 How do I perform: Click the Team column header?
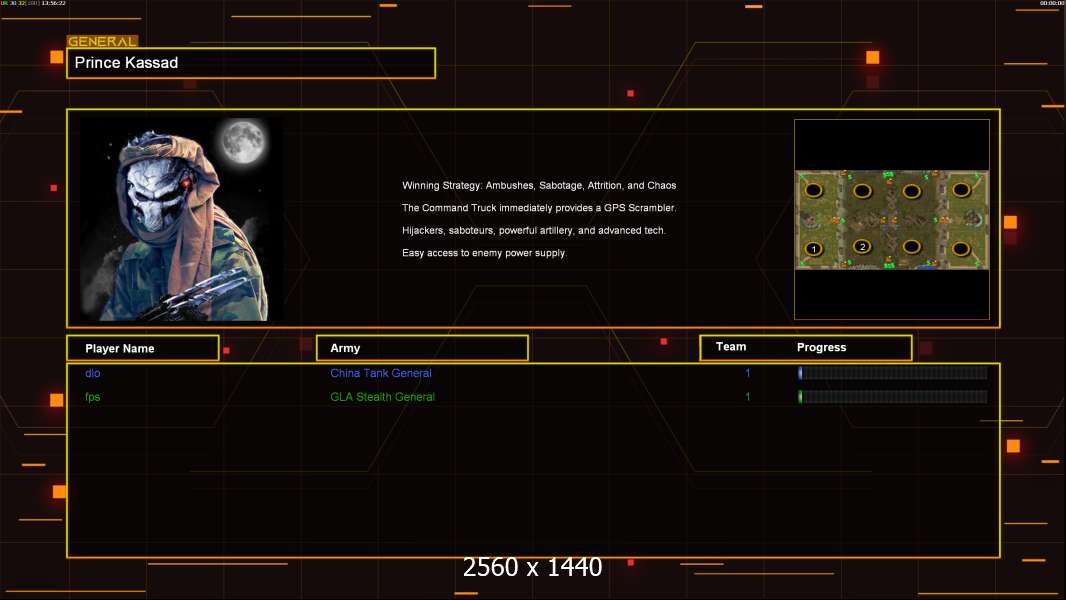click(x=731, y=347)
